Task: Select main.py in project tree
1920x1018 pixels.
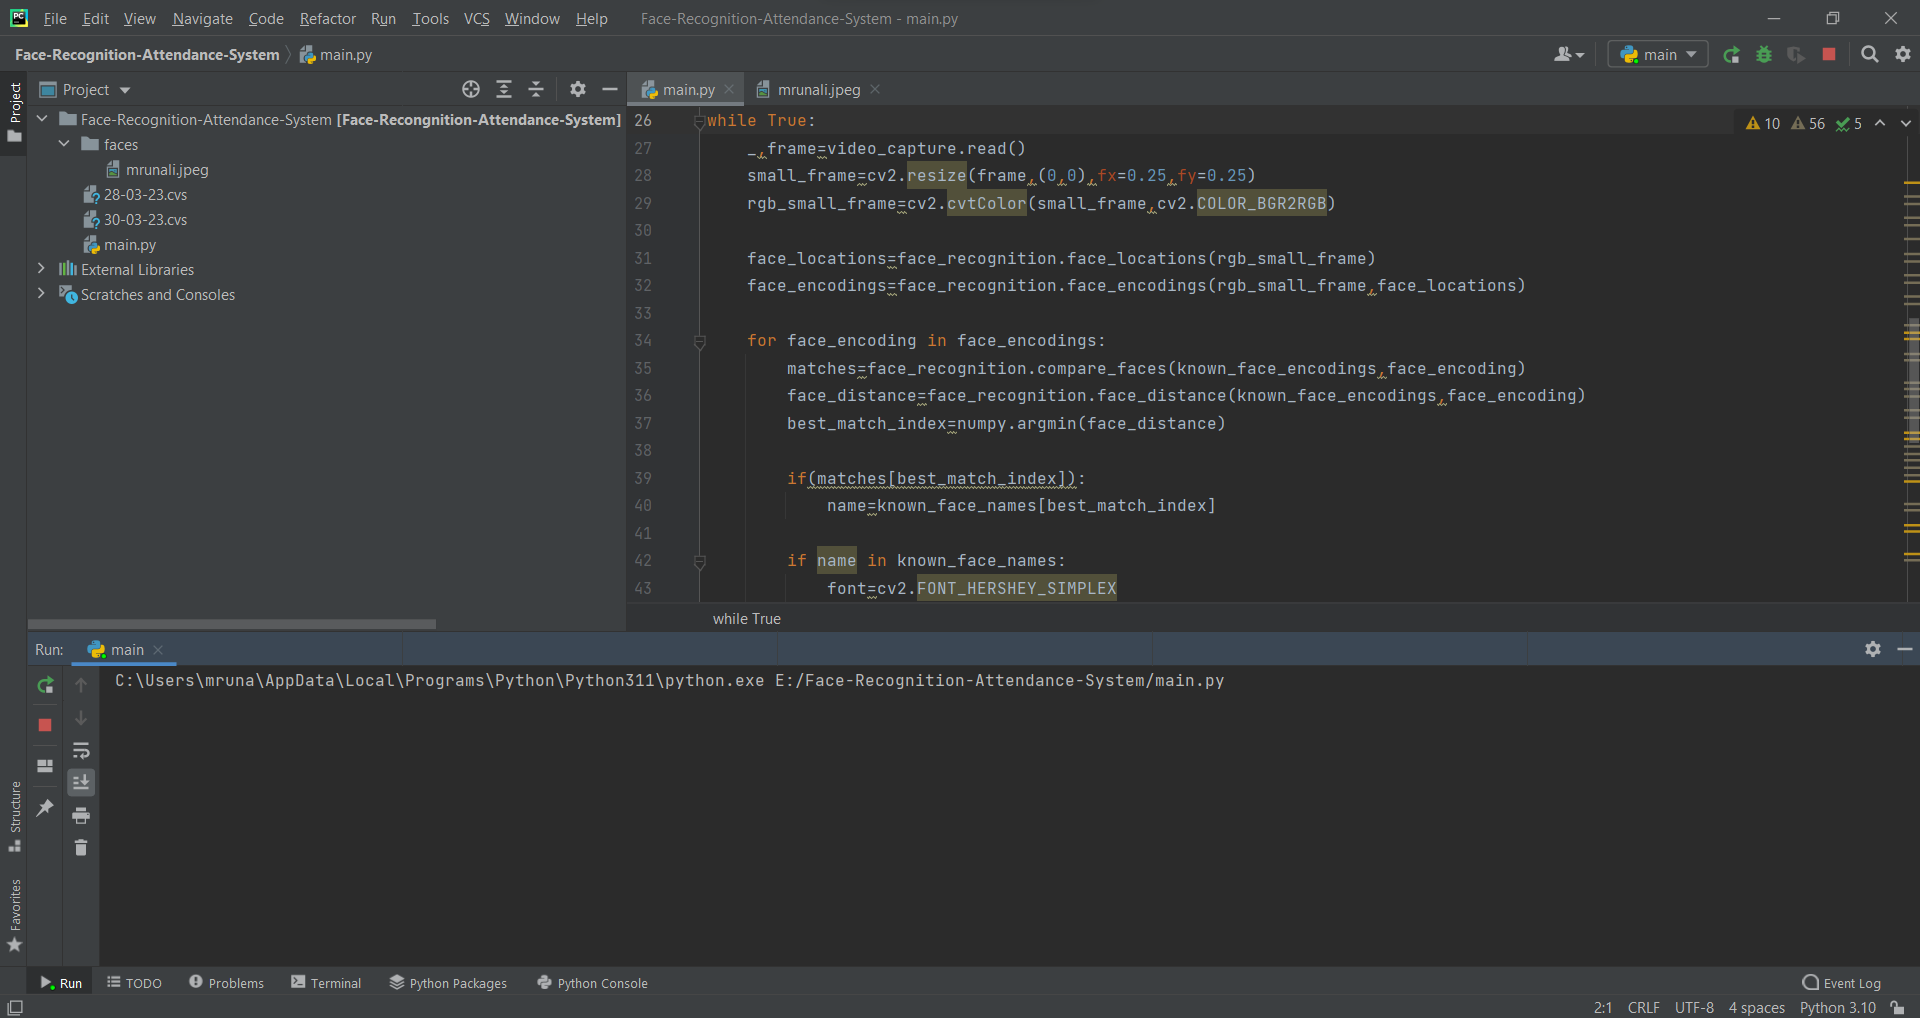Action: point(119,245)
